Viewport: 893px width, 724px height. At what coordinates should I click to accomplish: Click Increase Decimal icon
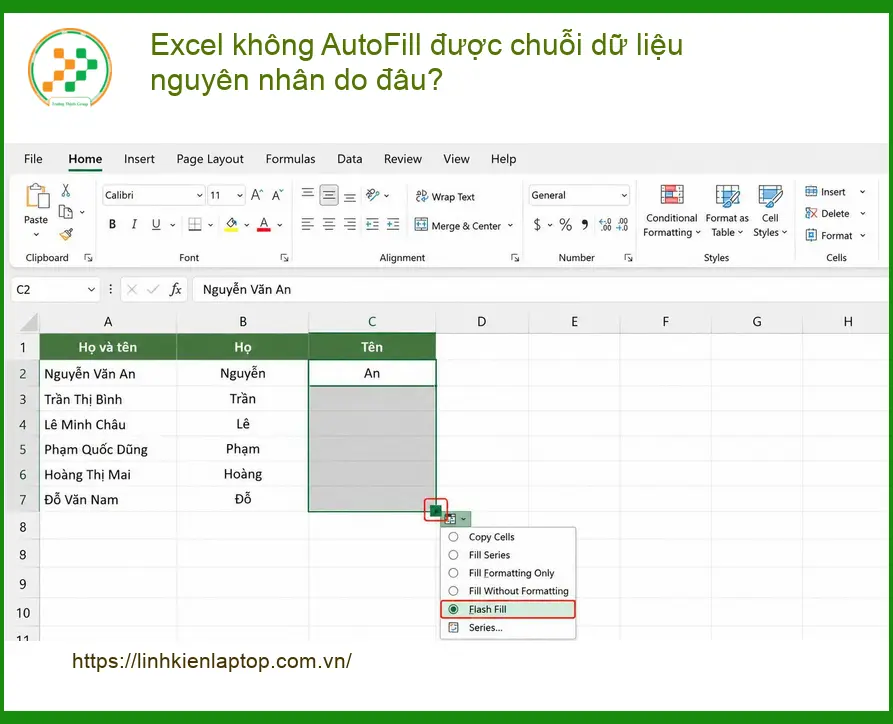click(605, 224)
